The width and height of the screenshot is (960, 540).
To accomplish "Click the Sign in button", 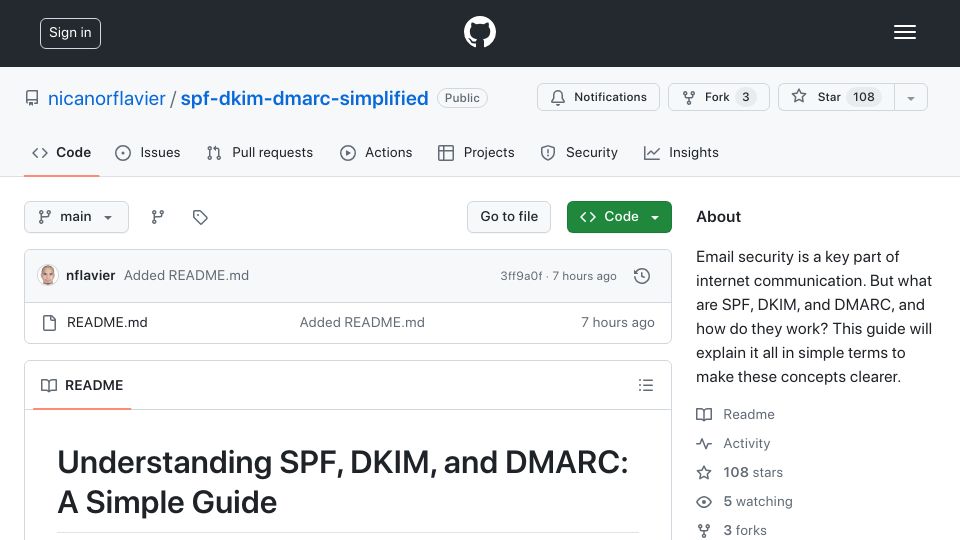I will click(70, 33).
